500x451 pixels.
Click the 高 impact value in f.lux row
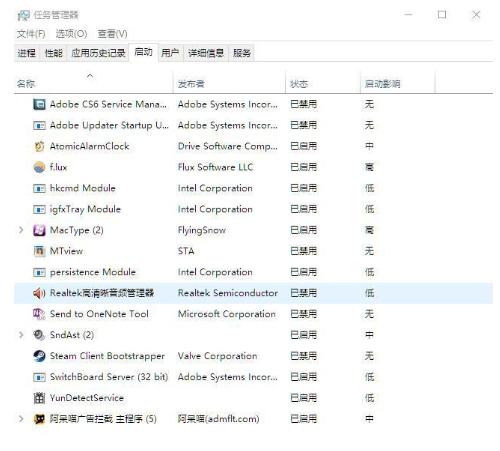pos(369,167)
